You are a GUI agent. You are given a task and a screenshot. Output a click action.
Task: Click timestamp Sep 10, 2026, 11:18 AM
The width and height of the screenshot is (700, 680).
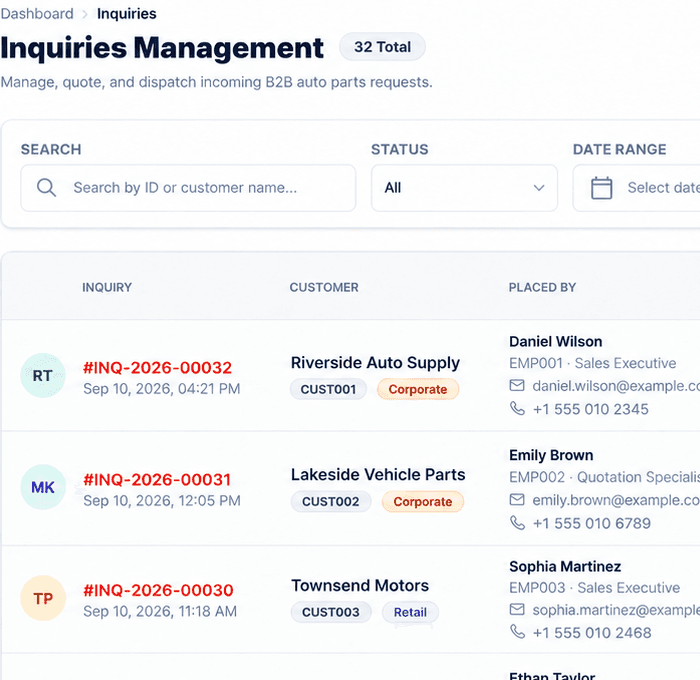coord(160,611)
